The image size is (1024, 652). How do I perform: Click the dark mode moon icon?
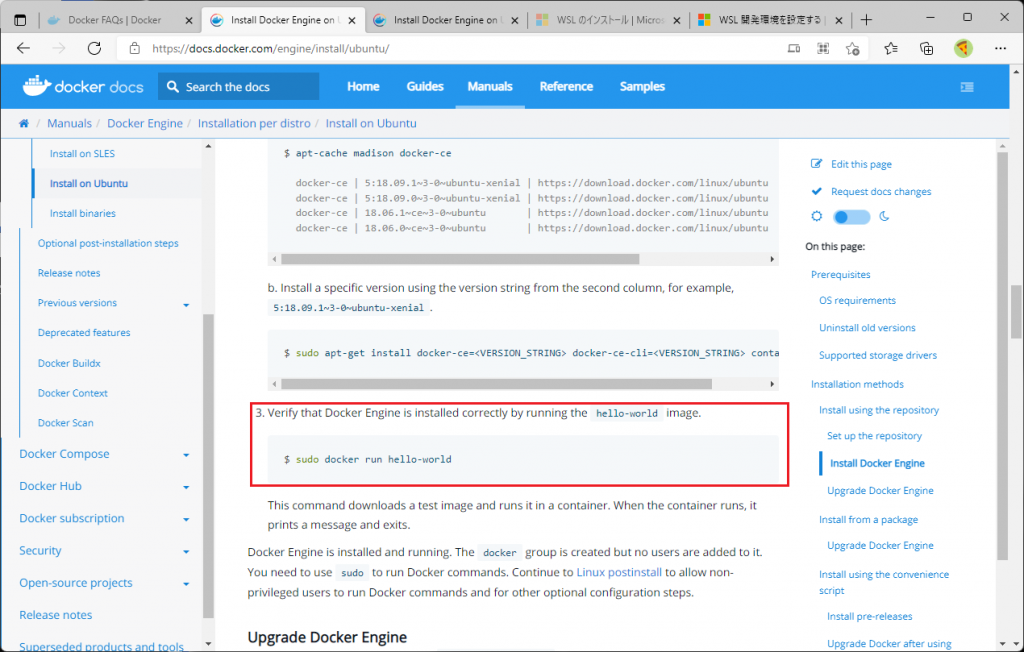[x=884, y=216]
